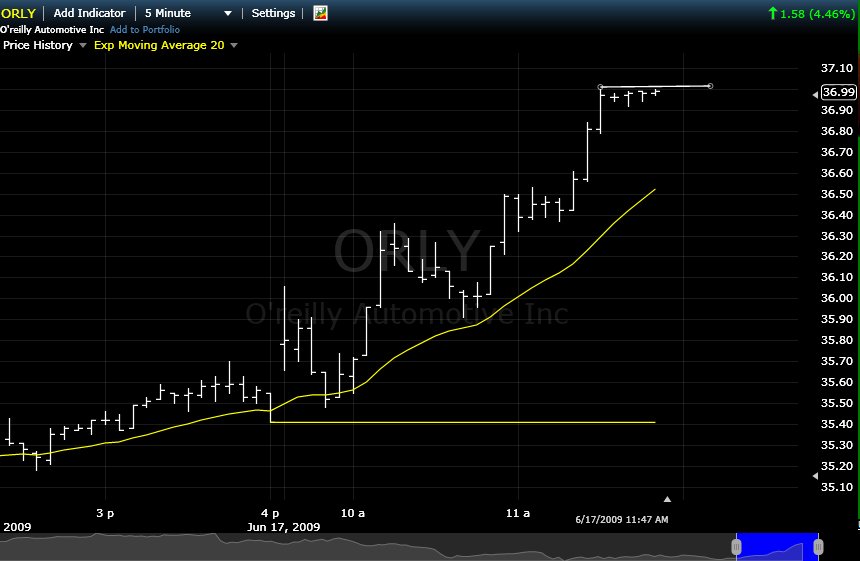Grab the left handle of the range slider
The image size is (860, 561).
736,546
